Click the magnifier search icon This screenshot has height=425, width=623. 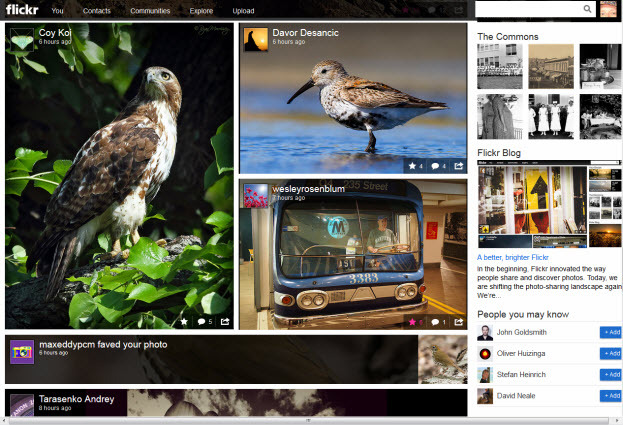click(587, 9)
